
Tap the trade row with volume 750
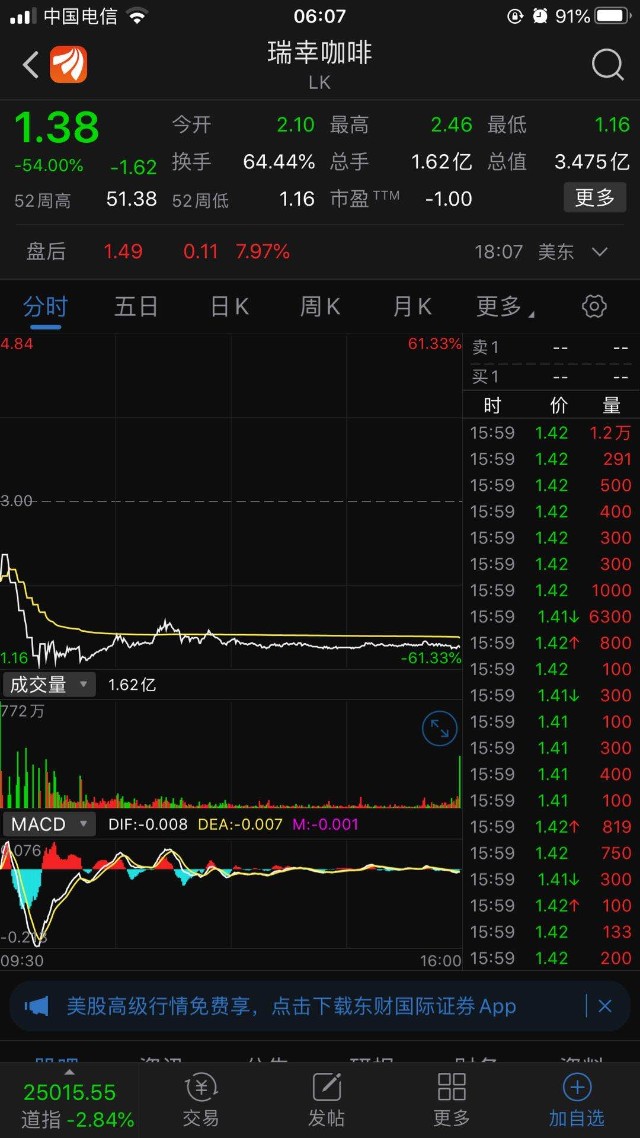(x=551, y=853)
